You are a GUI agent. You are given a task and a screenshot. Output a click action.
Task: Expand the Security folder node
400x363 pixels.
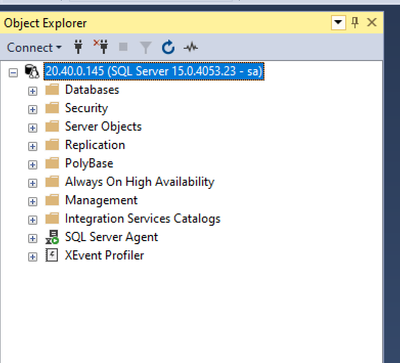(32, 109)
